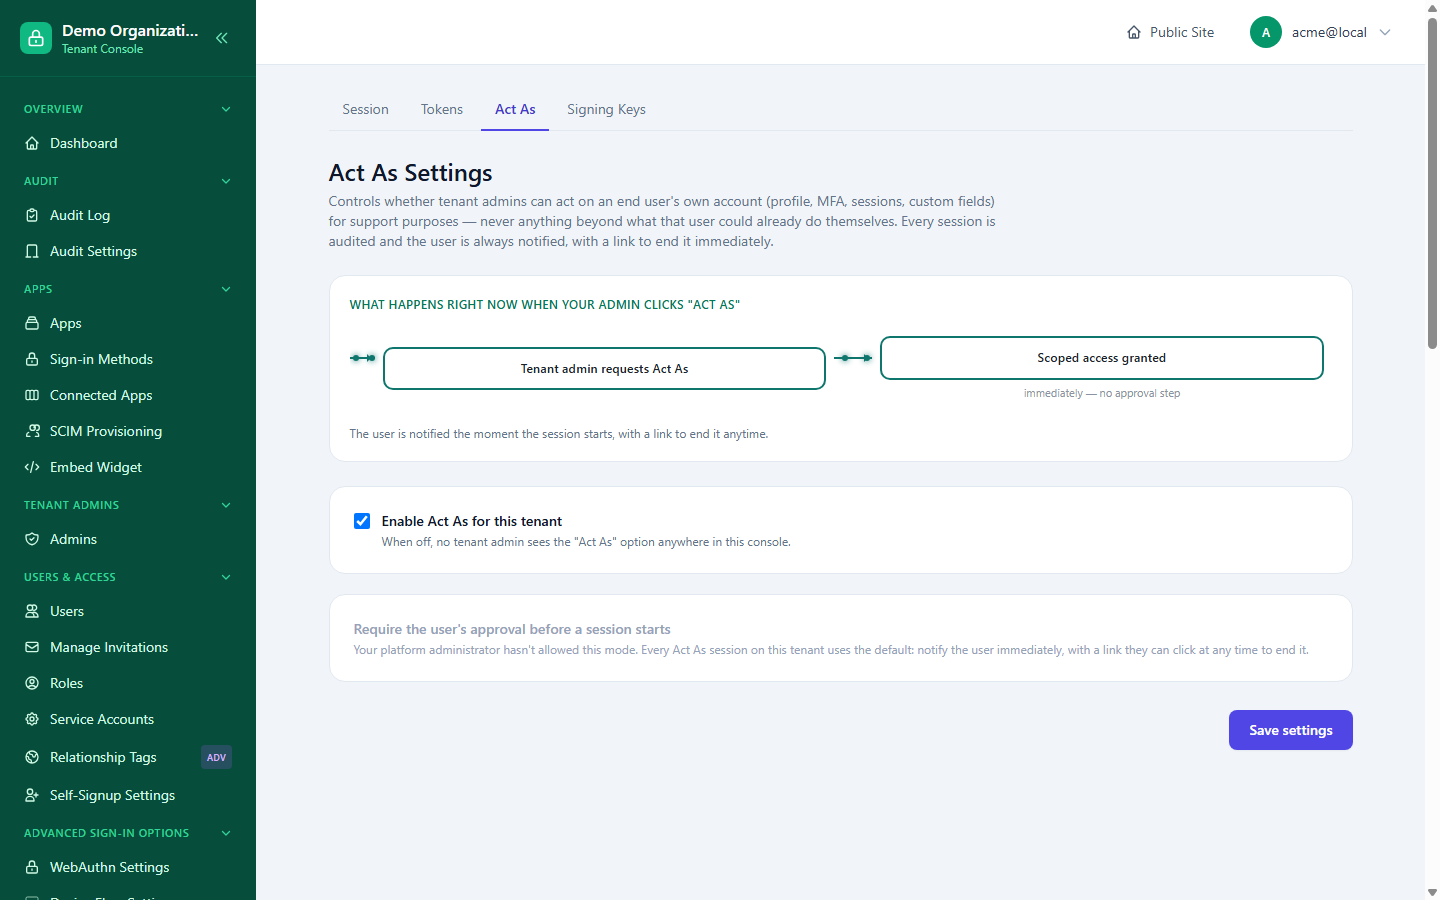Click the WebAuthn Settings lock icon
Viewport: 1440px width, 900px height.
[32, 867]
